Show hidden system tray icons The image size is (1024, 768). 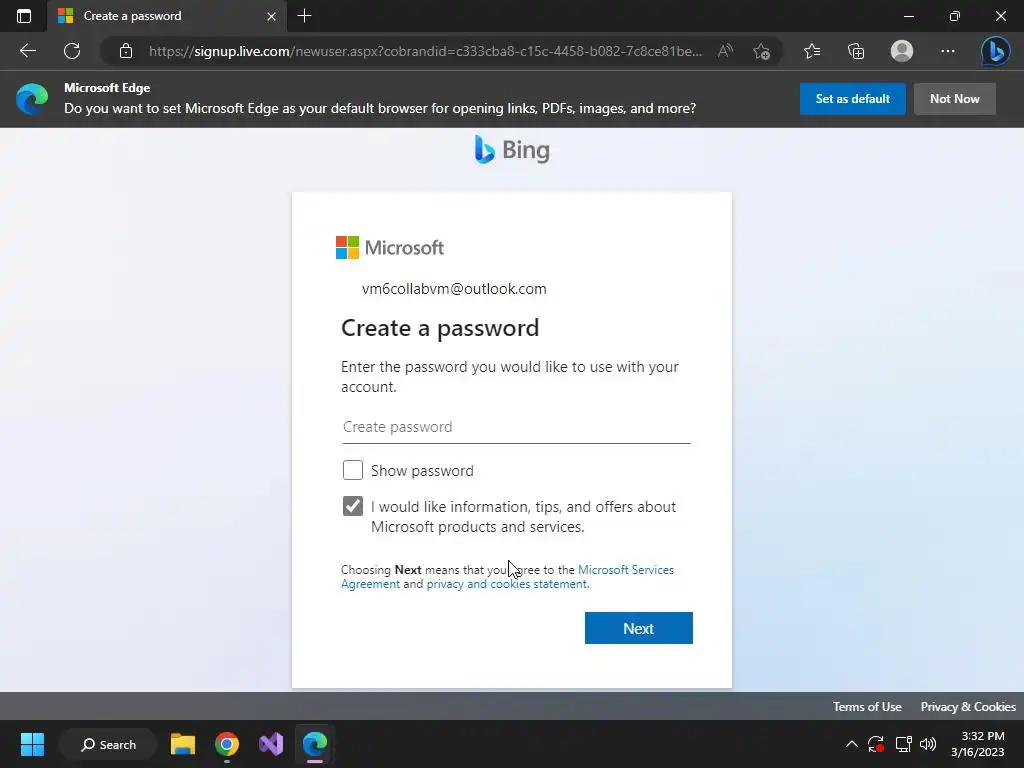(x=852, y=744)
